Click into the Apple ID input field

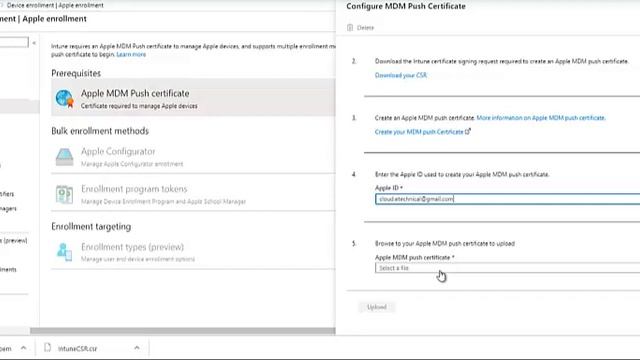tap(507, 199)
